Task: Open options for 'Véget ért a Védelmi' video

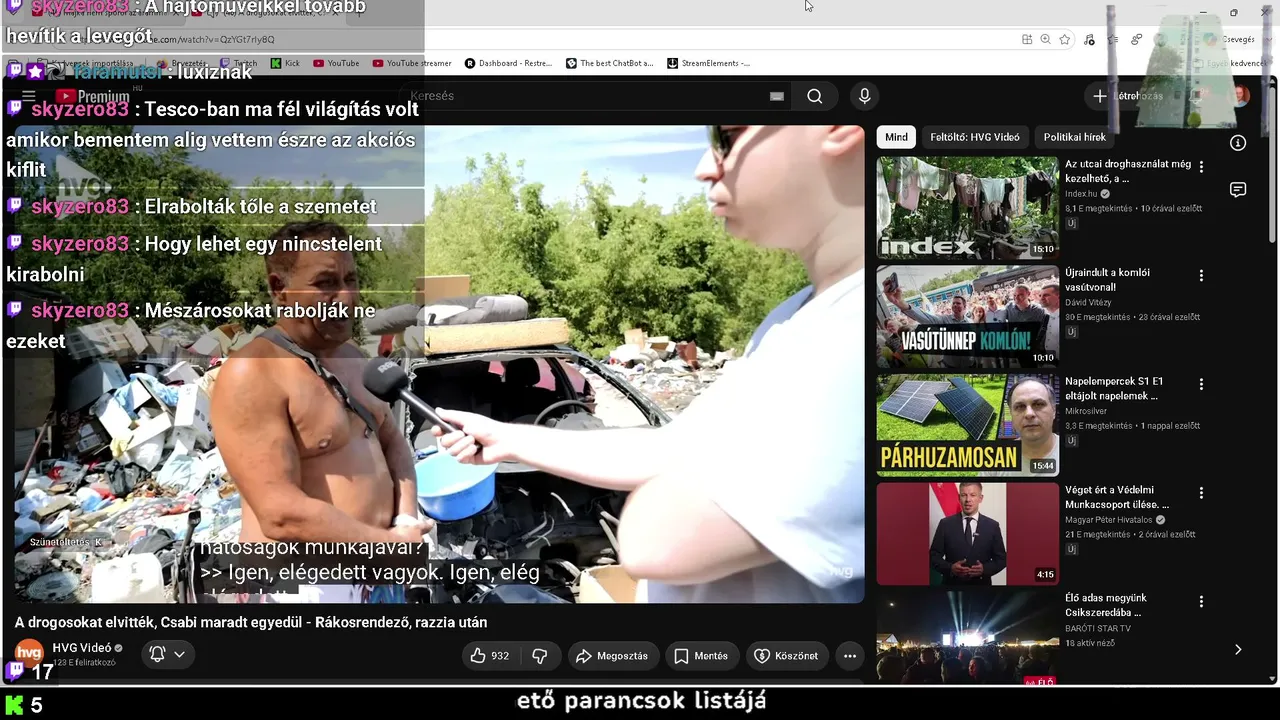Action: (1201, 493)
